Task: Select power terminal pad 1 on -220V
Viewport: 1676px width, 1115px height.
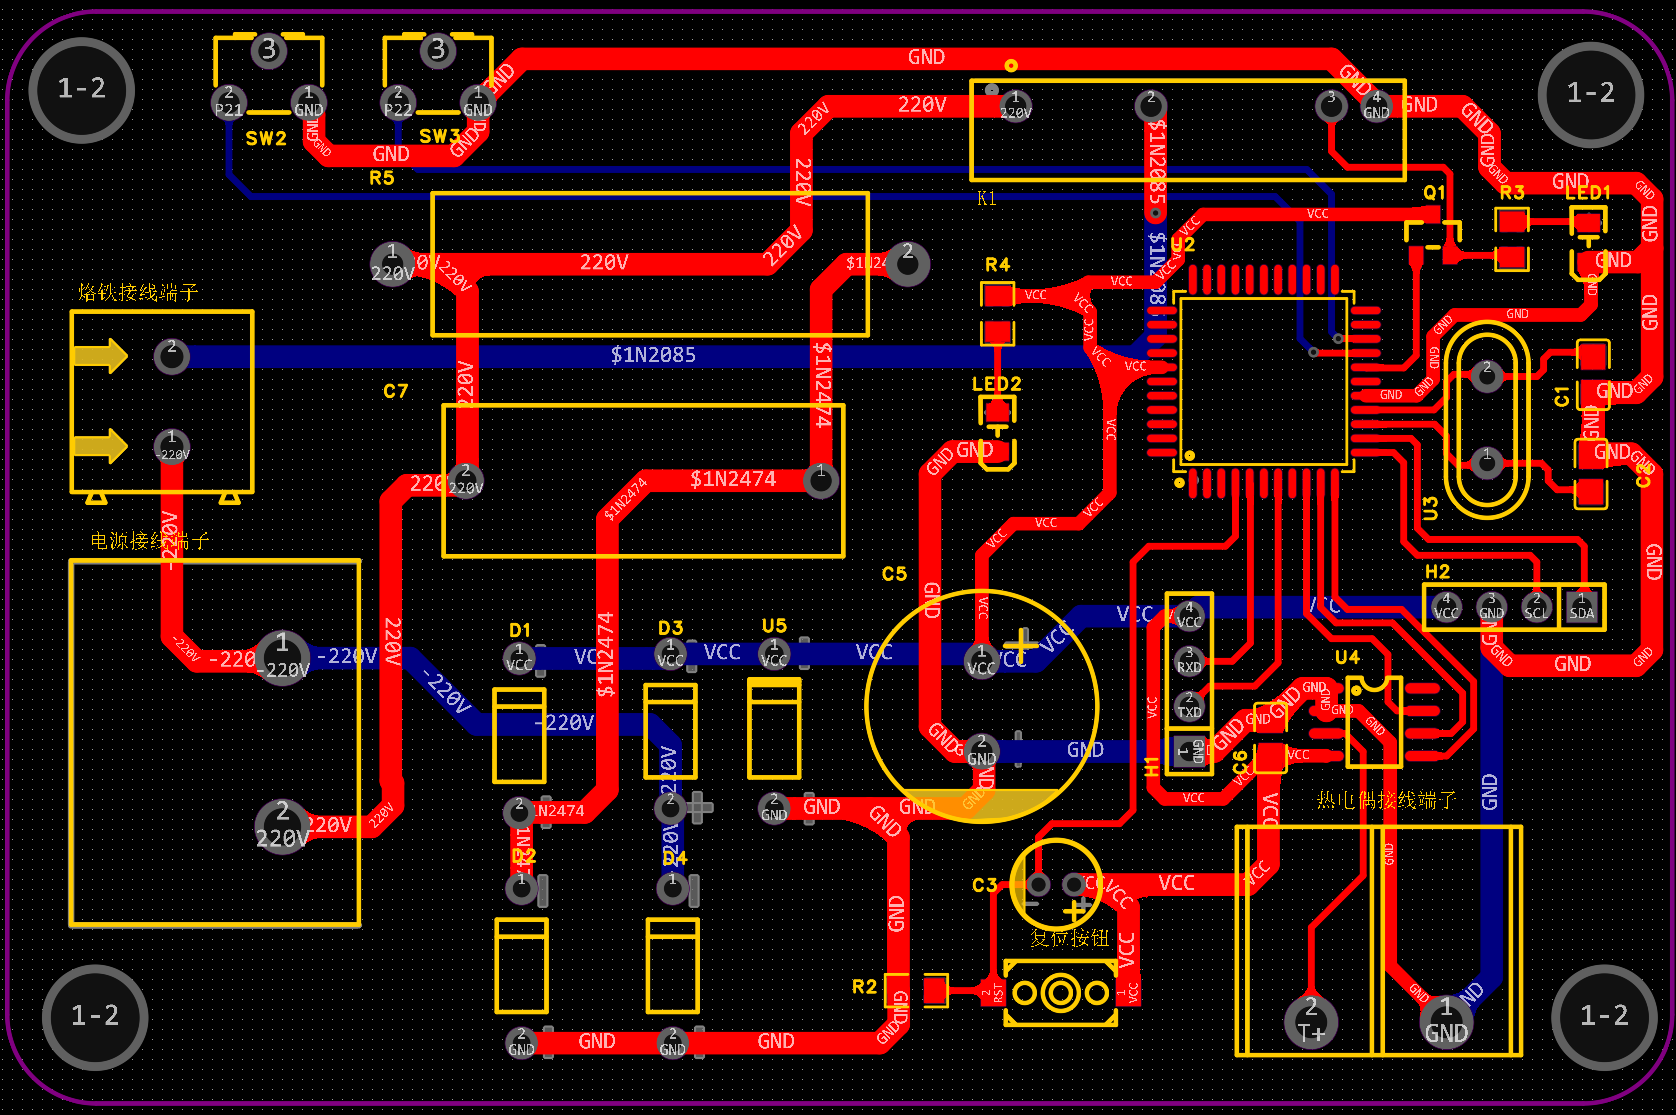Action: (282, 656)
